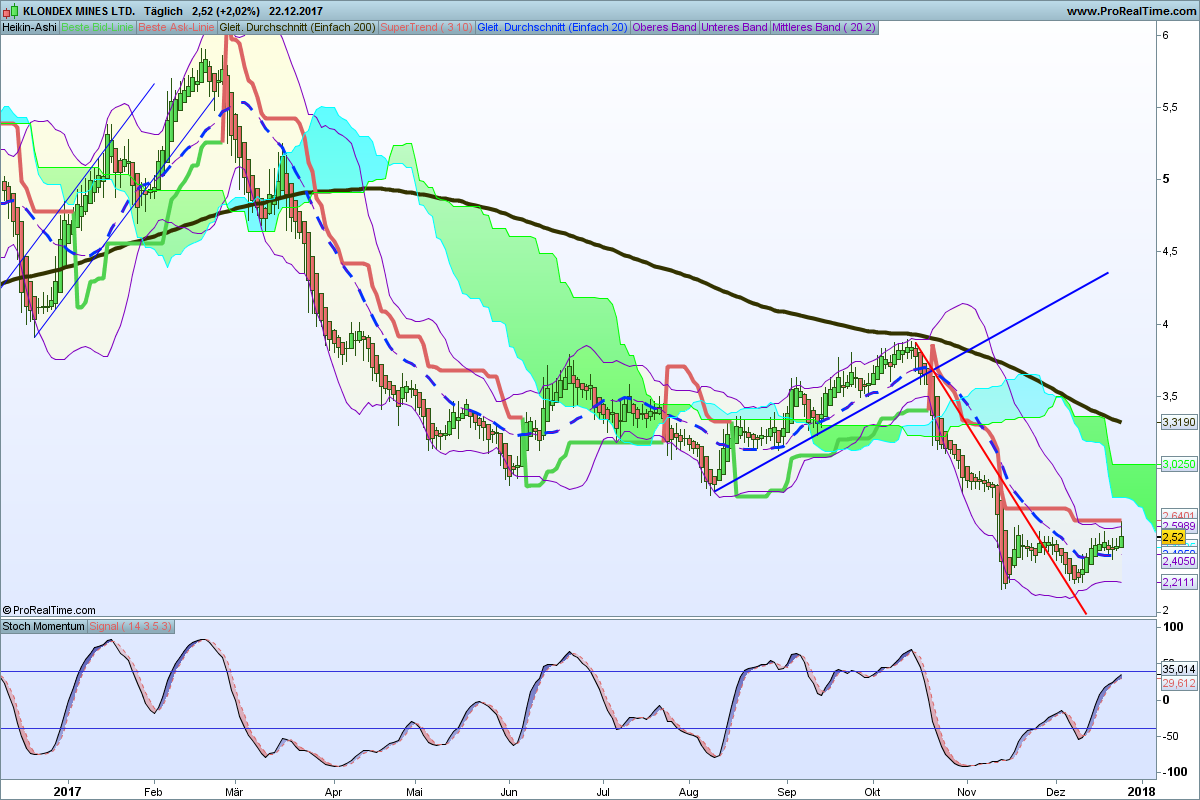Image resolution: width=1200 pixels, height=800 pixels.
Task: Open Gleit. Durchschnitt (Einfach 20) label
Action: pos(553,27)
